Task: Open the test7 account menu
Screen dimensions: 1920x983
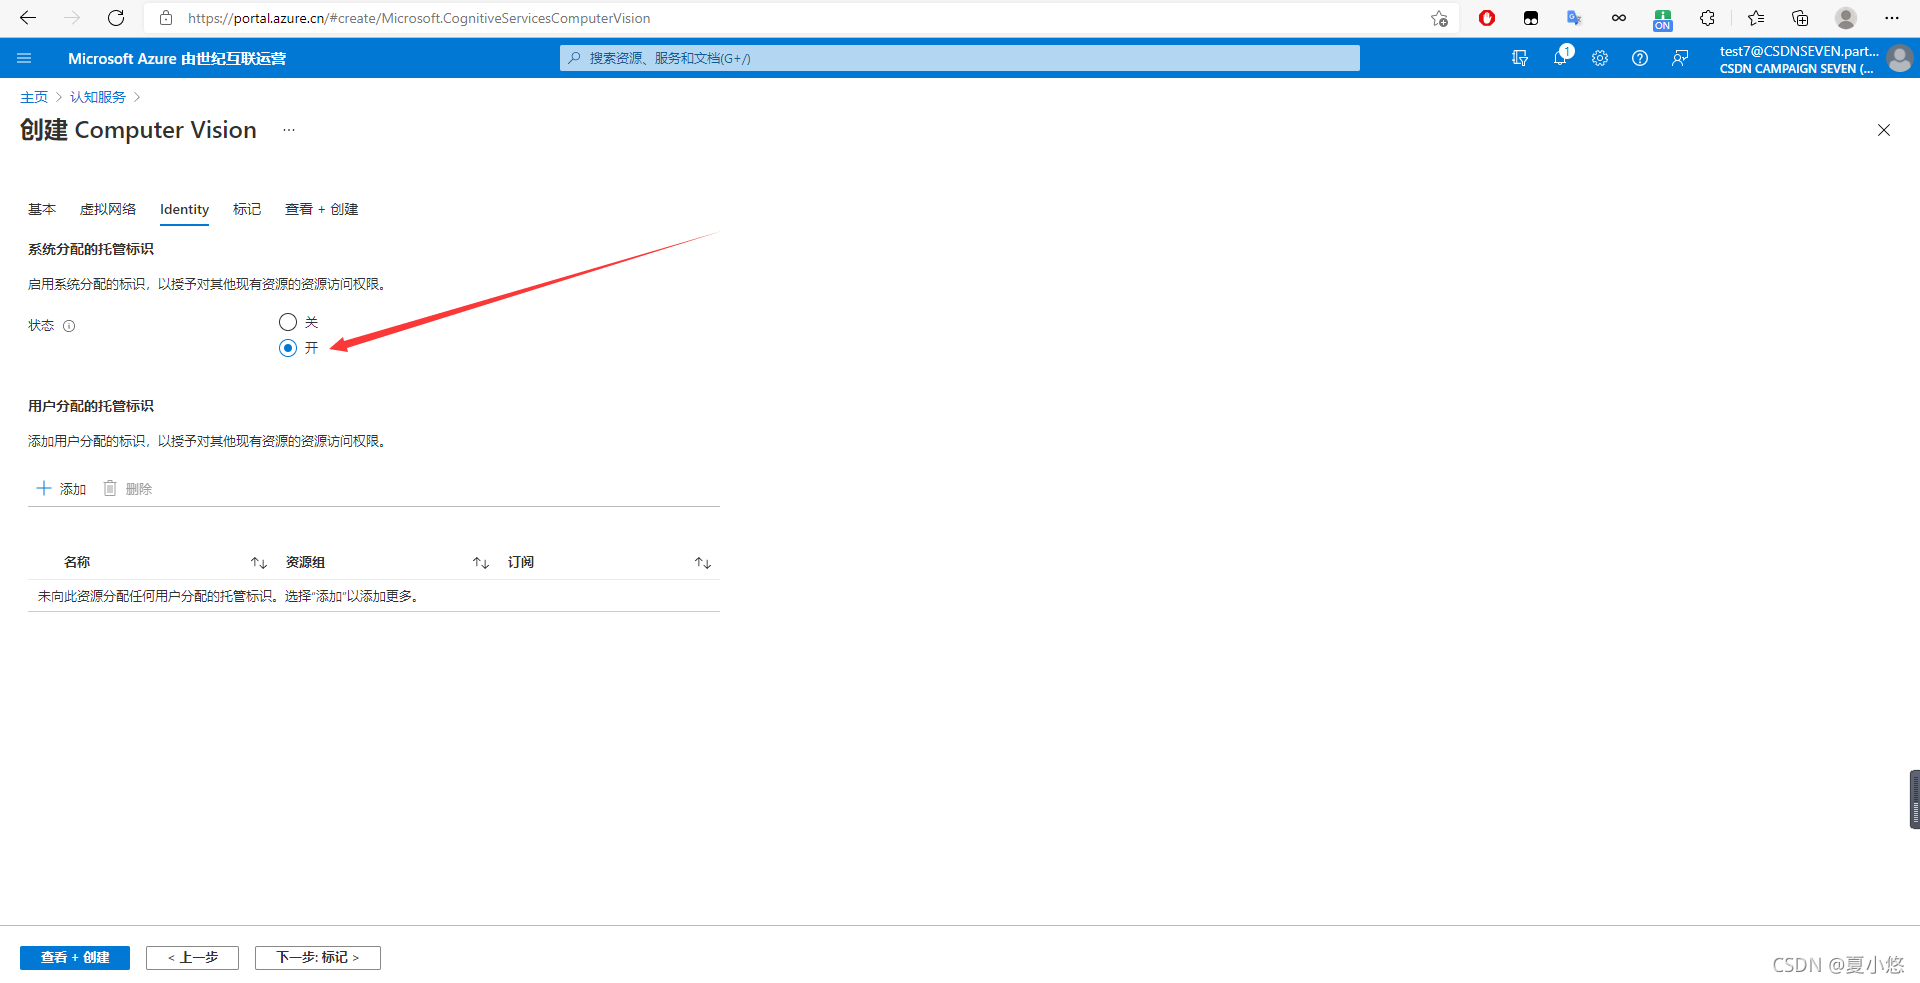Action: click(x=1816, y=59)
